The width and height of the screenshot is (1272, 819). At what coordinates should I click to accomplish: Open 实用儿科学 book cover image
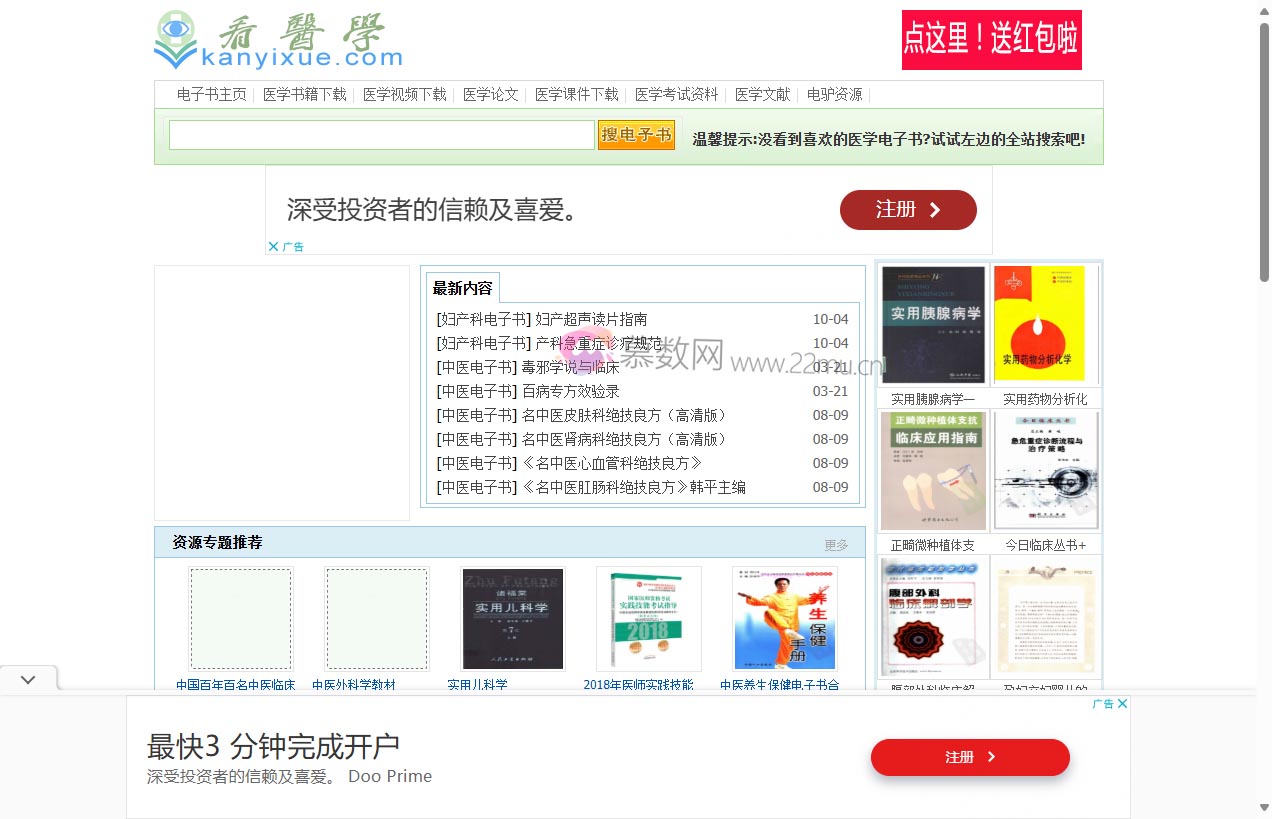(x=513, y=619)
